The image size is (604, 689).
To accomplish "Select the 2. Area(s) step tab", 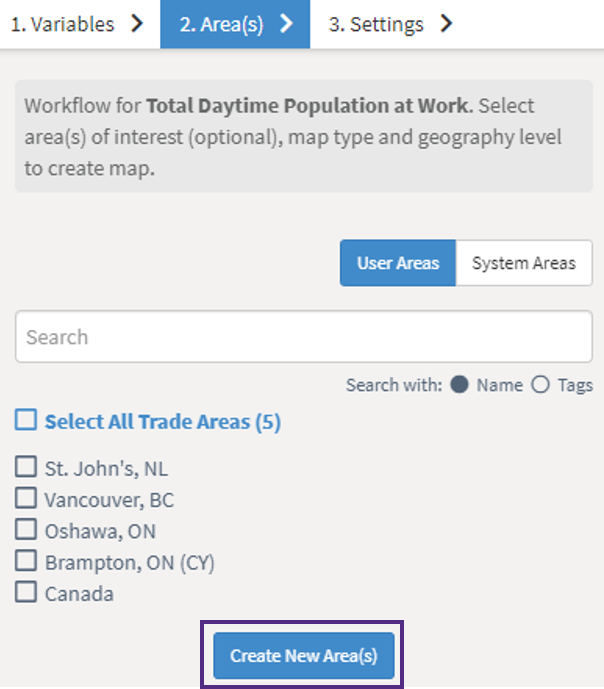I will point(235,24).
